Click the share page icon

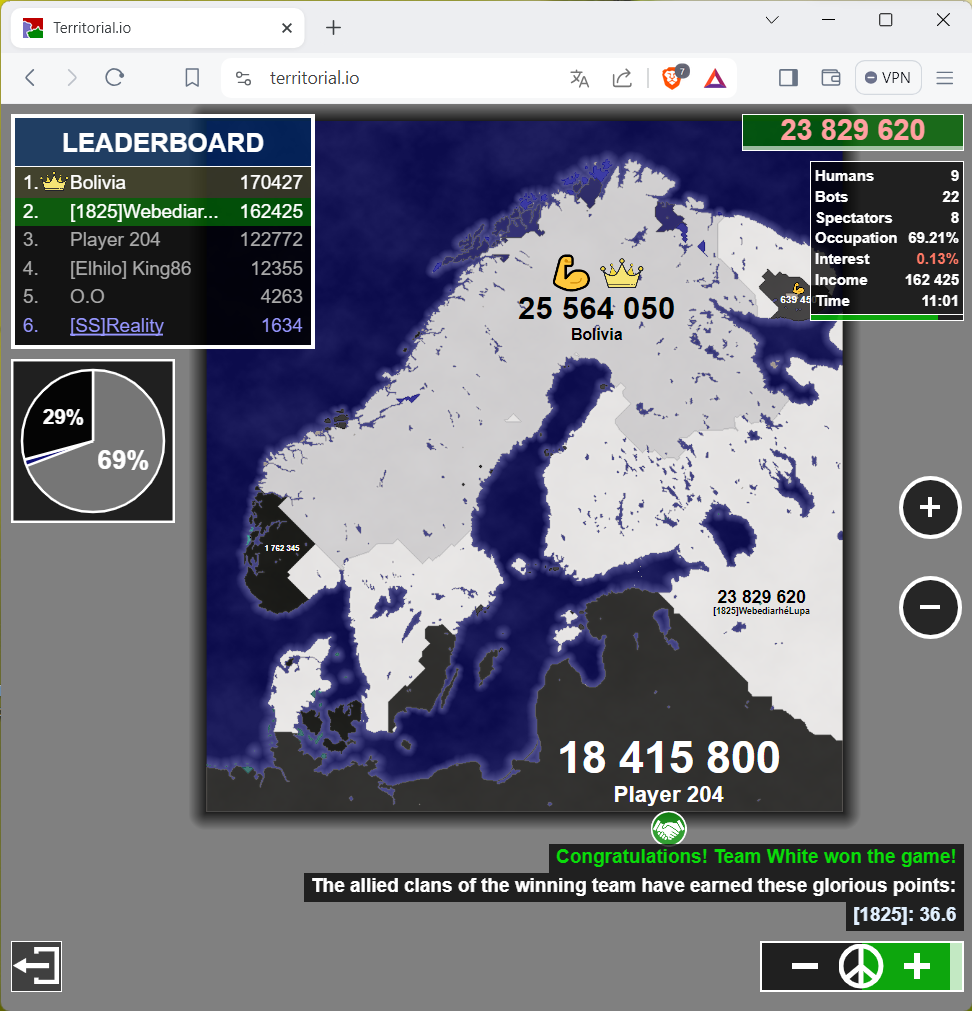pyautogui.click(x=622, y=78)
